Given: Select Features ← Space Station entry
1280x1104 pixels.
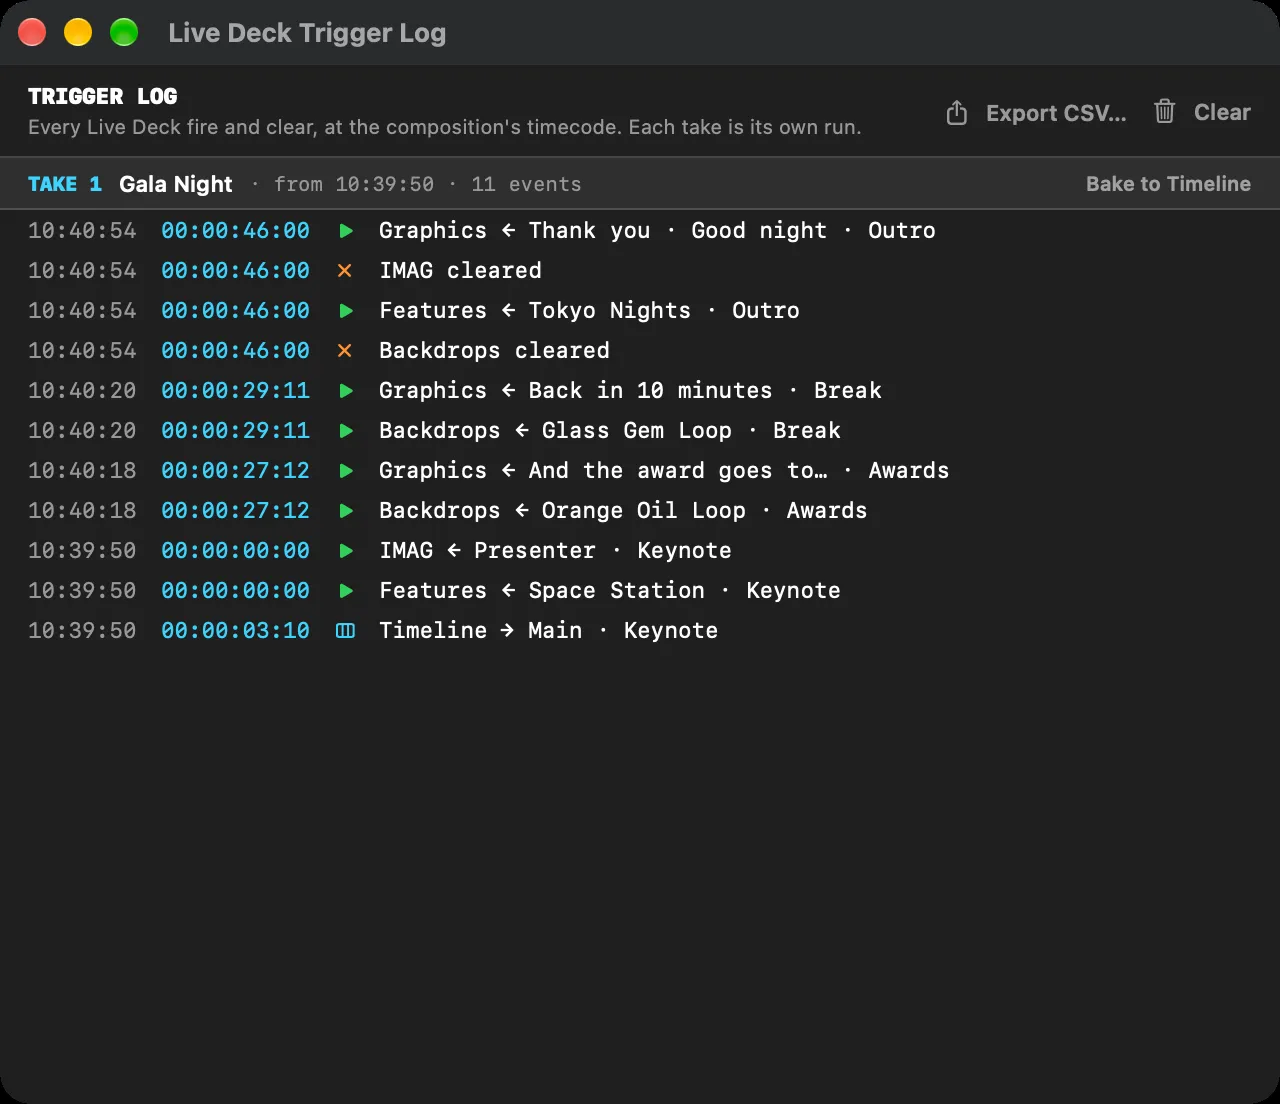Looking at the screenshot, I should tap(610, 591).
